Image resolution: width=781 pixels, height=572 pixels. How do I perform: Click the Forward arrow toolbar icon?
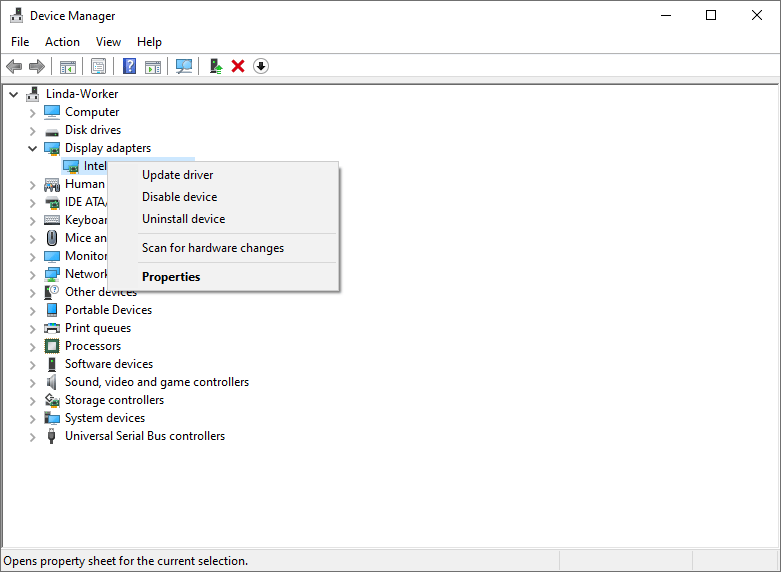point(37,66)
